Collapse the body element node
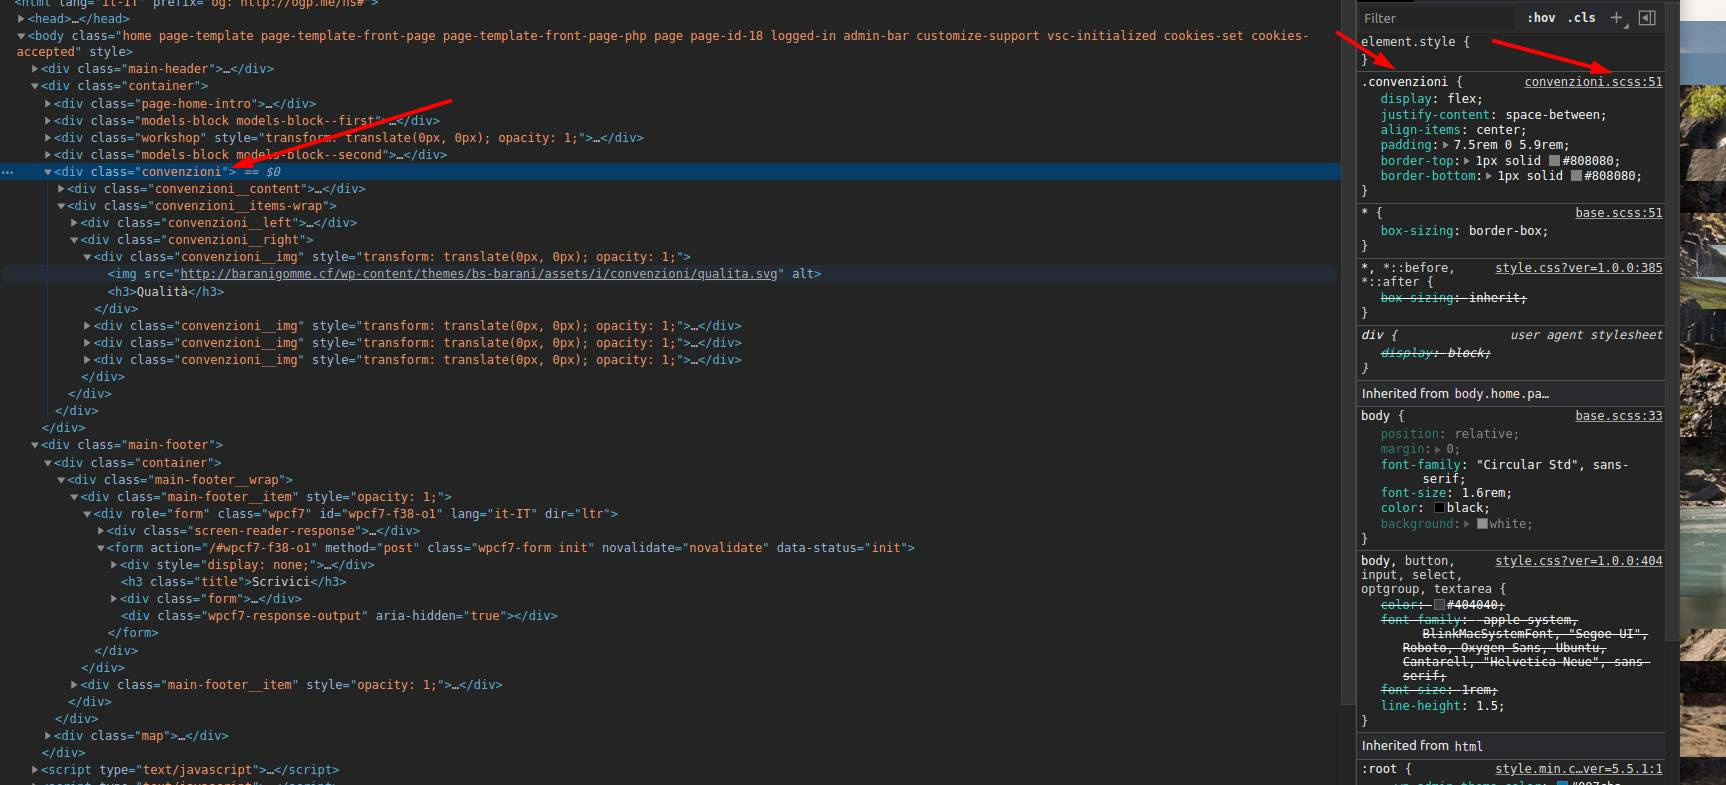The width and height of the screenshot is (1726, 785). tap(21, 35)
